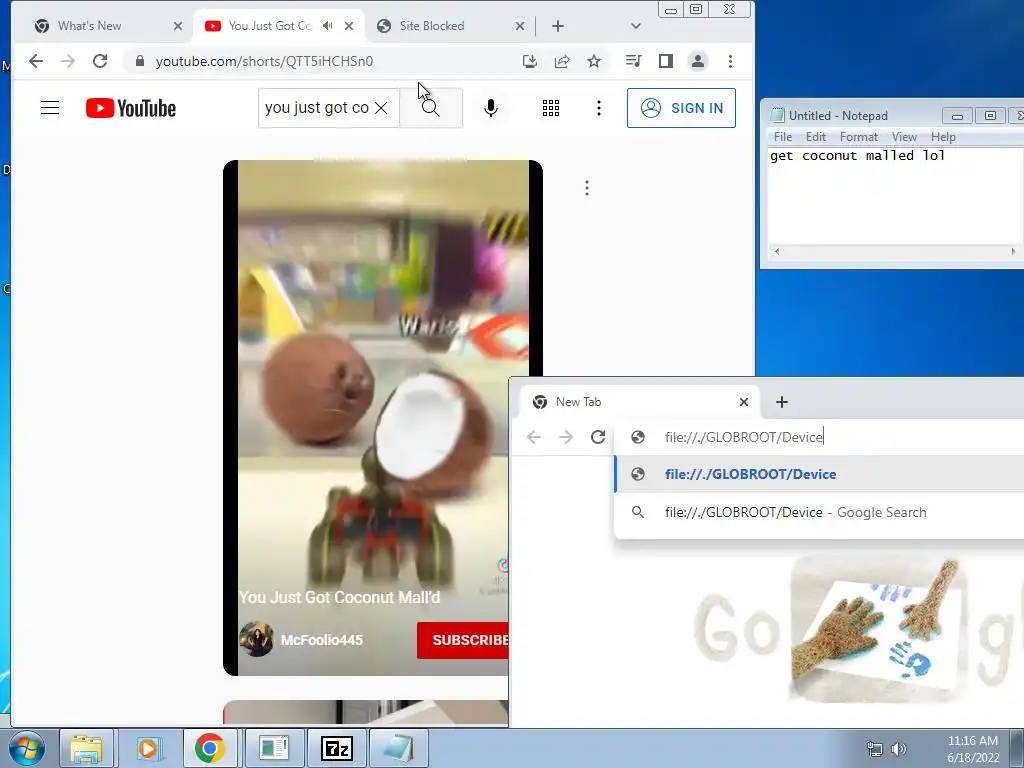Reload the YouTube shorts page
Viewport: 1024px width, 768px height.
(100, 61)
